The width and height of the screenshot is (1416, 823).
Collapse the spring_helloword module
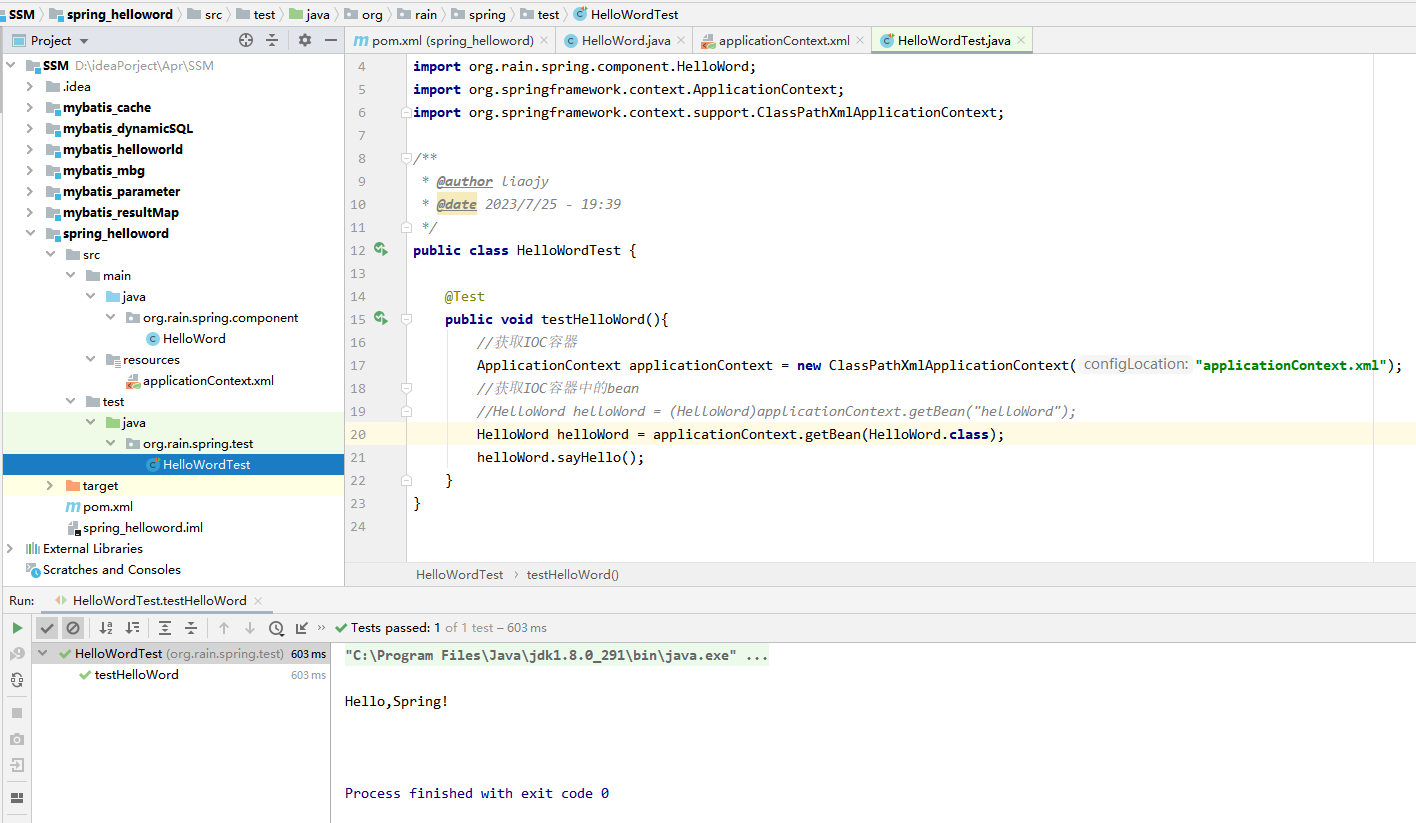point(30,234)
